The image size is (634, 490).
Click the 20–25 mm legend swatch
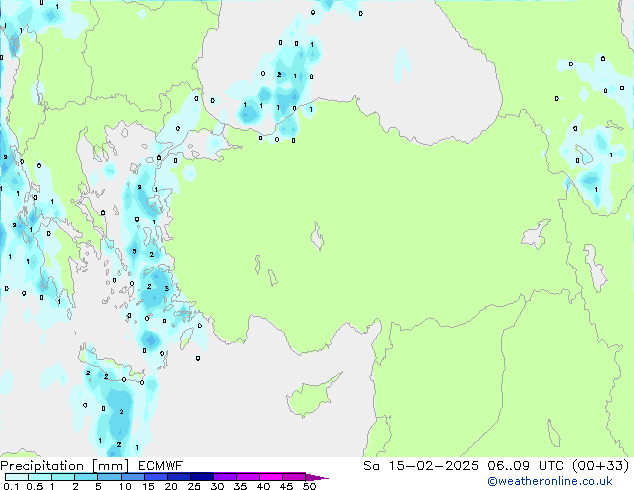[179, 477]
